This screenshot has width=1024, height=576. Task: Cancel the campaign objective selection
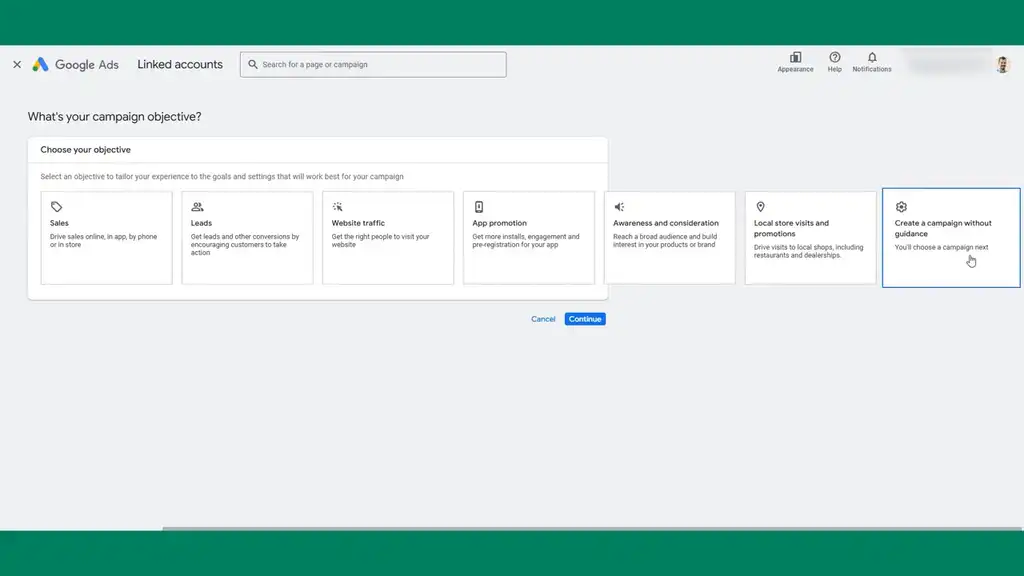[x=543, y=318]
